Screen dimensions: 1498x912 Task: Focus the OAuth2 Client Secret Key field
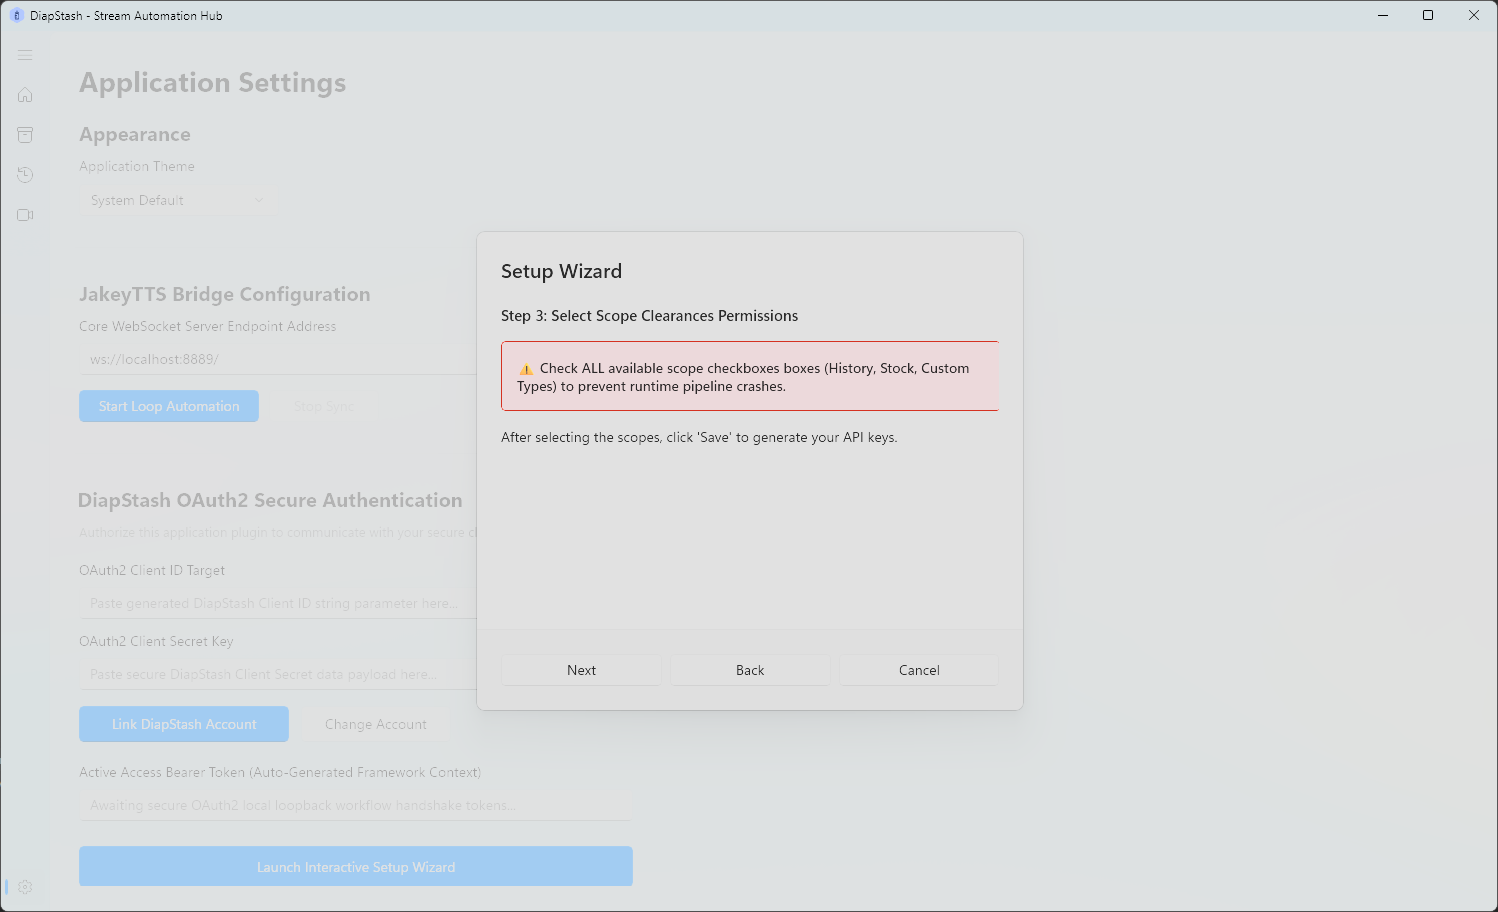(x=278, y=674)
